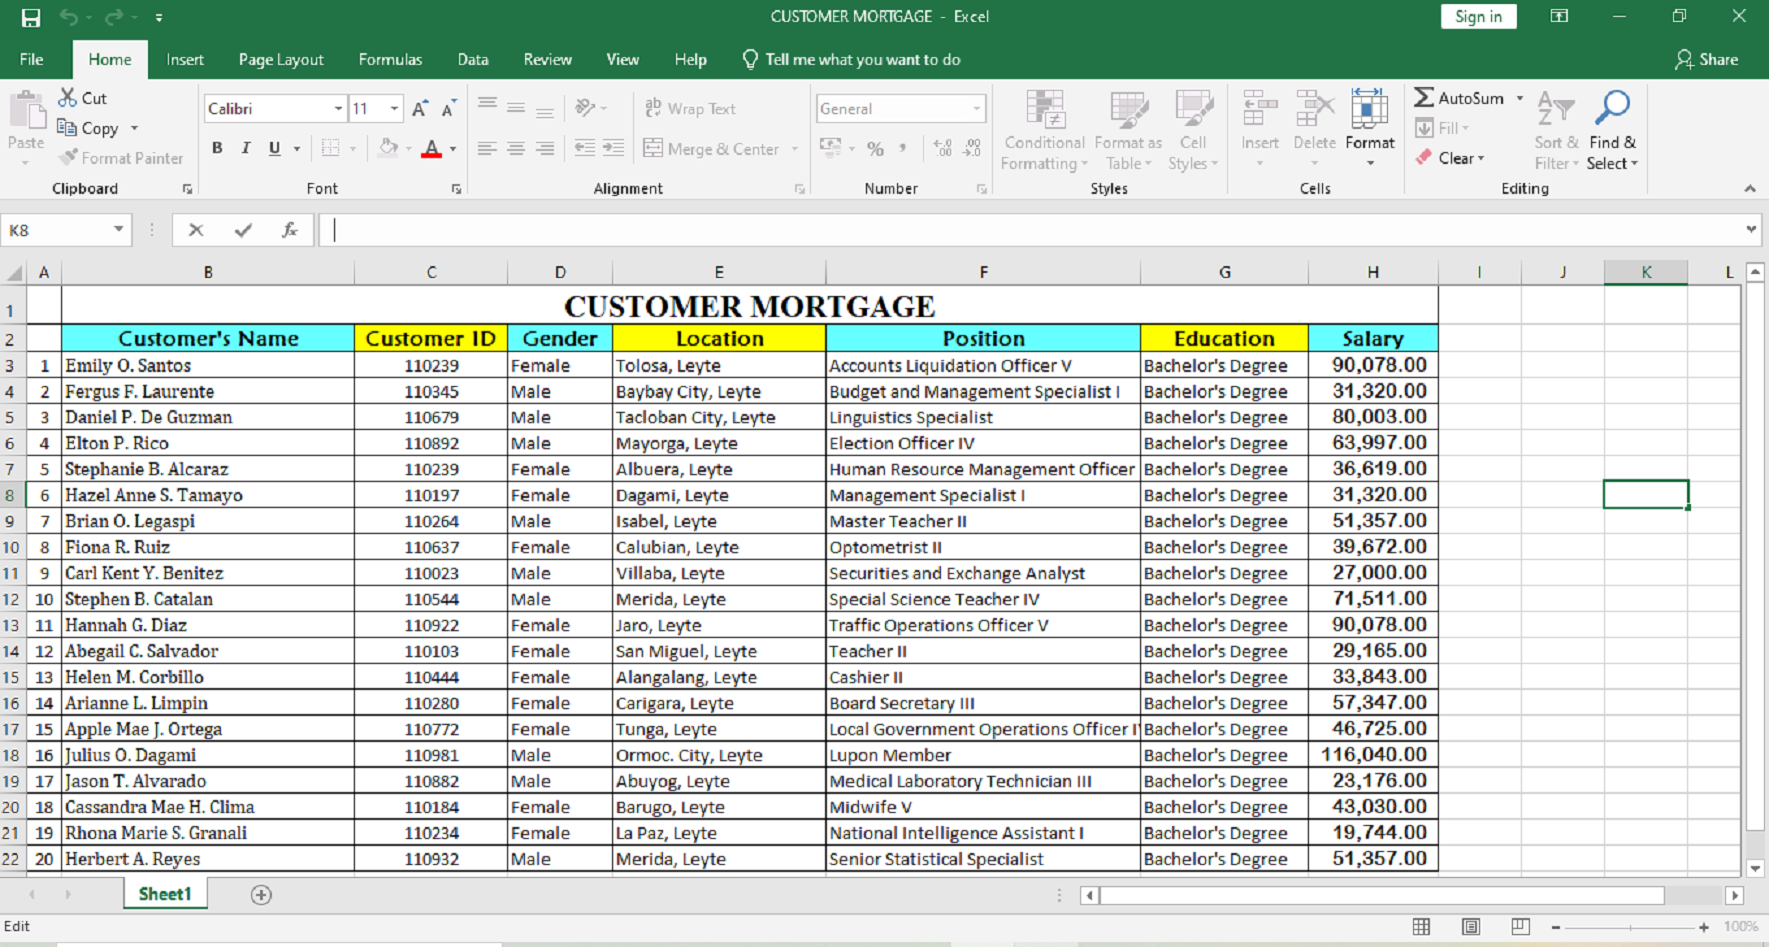Click the Format Painter brush icon
1769x947 pixels.
[68, 157]
